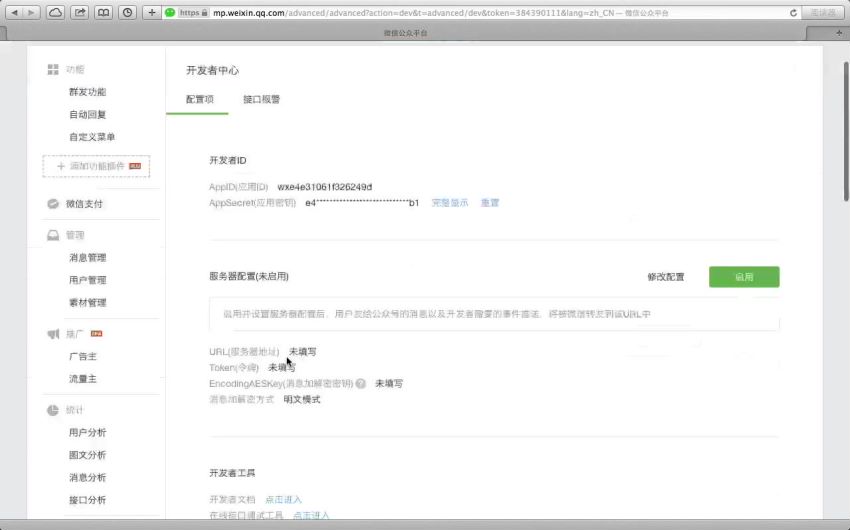Click the green WeChat site favicon

click(170, 12)
